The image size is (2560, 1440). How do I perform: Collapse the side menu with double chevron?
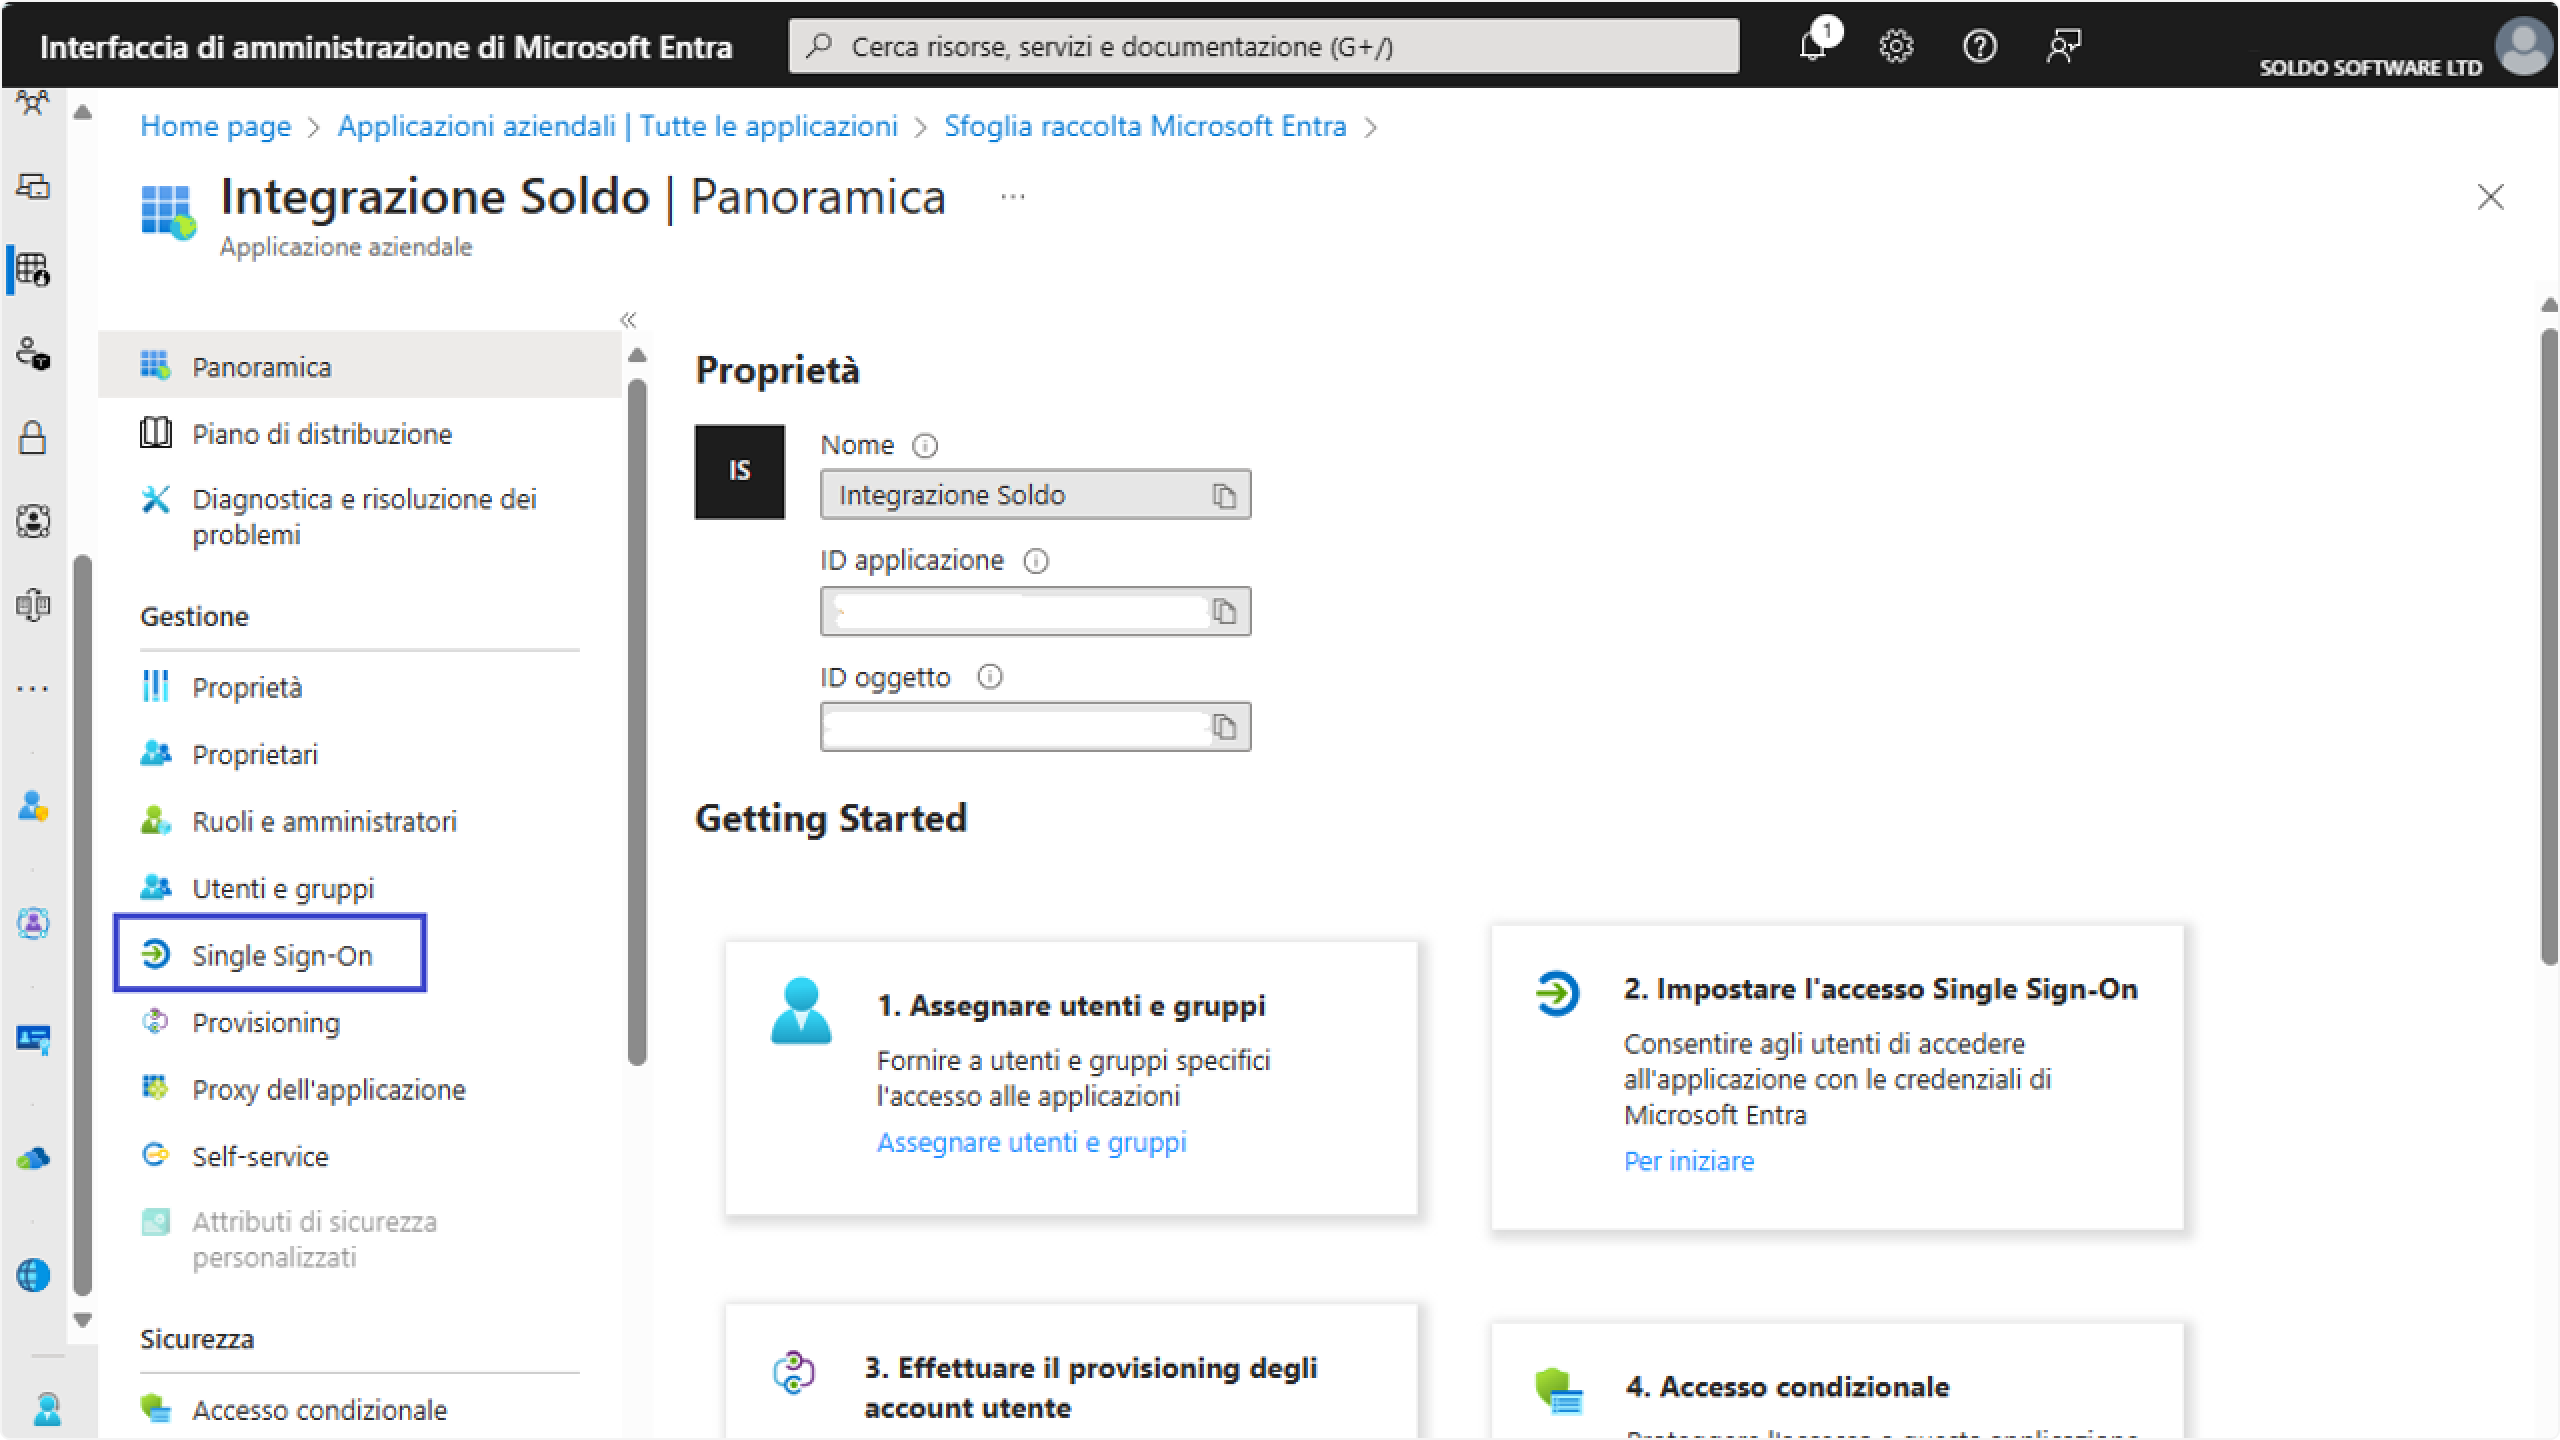[x=628, y=320]
